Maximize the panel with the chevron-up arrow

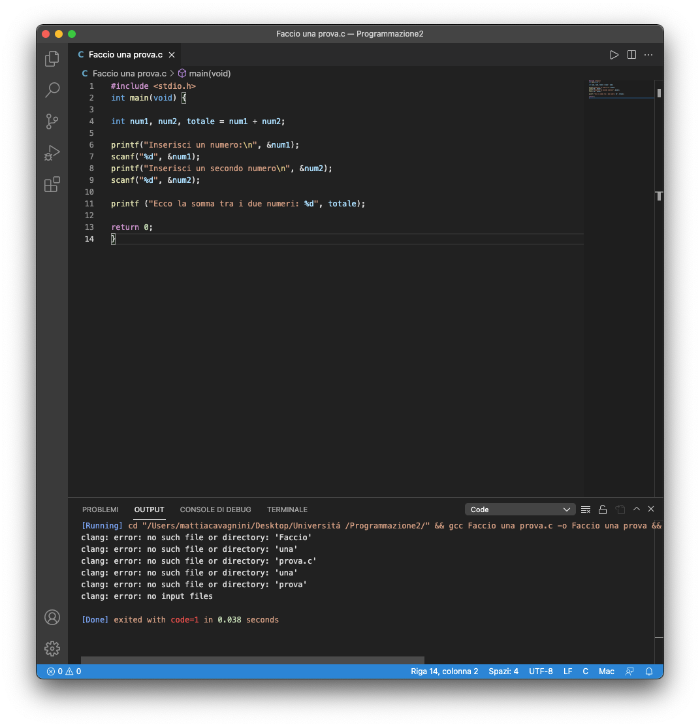click(636, 509)
